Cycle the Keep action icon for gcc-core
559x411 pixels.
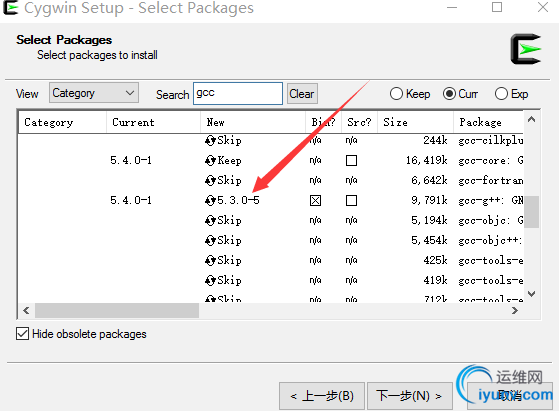(210, 161)
